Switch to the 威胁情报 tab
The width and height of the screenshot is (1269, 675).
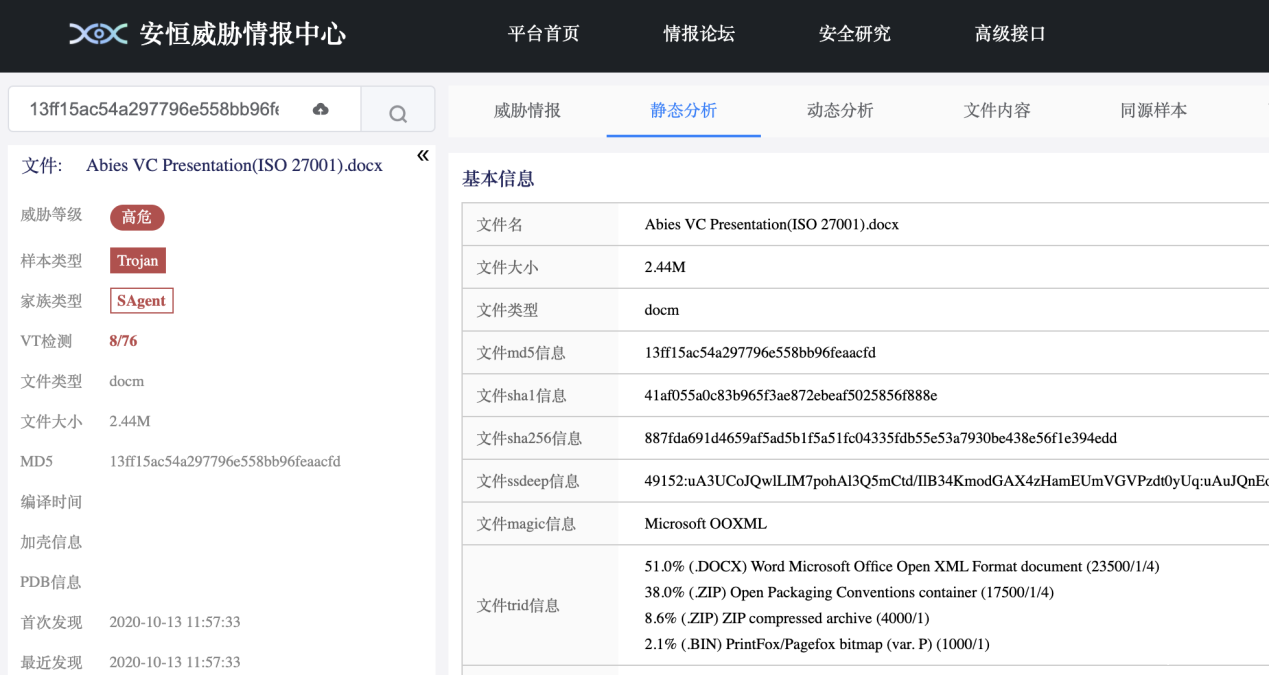coord(527,111)
